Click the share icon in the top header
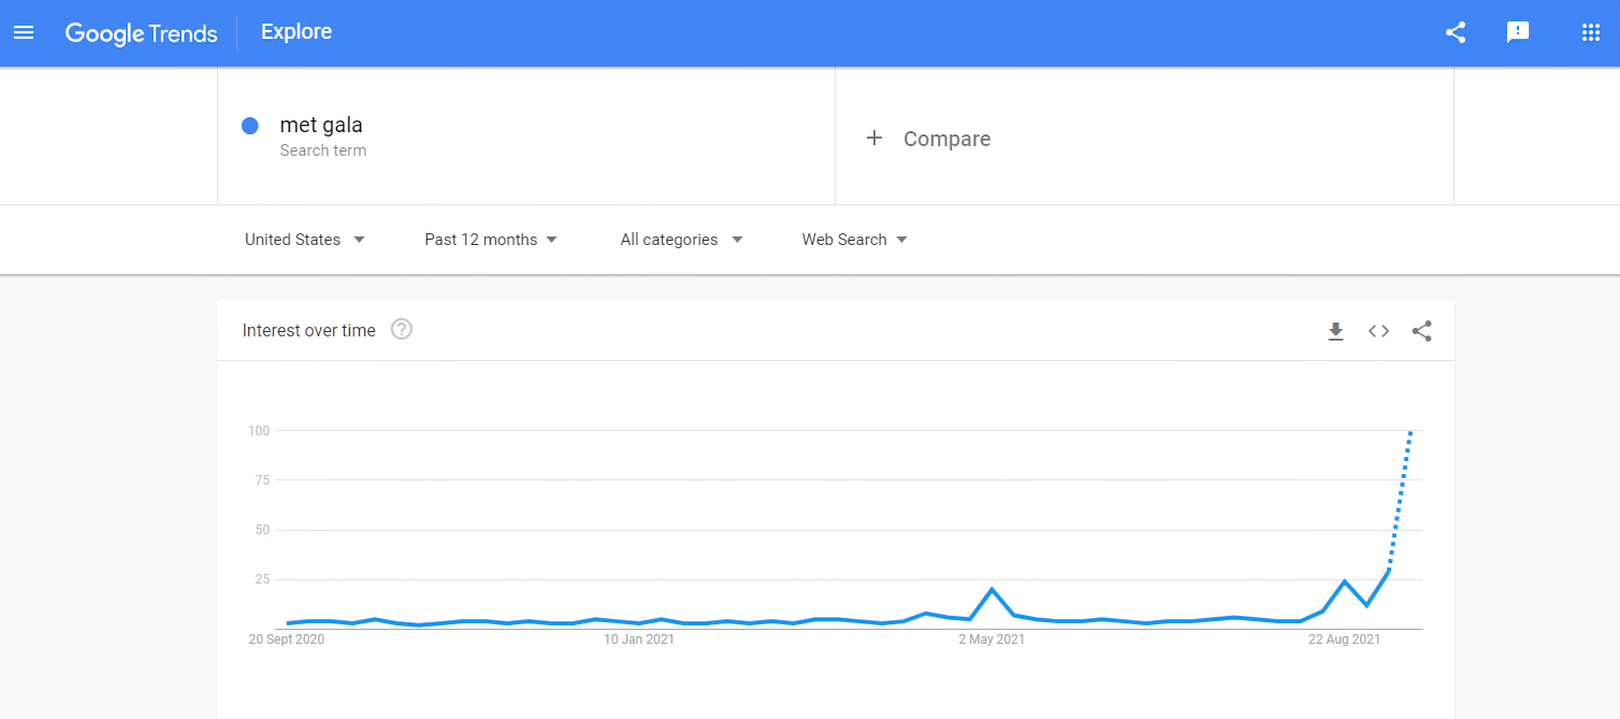The image size is (1620, 719). pos(1455,33)
